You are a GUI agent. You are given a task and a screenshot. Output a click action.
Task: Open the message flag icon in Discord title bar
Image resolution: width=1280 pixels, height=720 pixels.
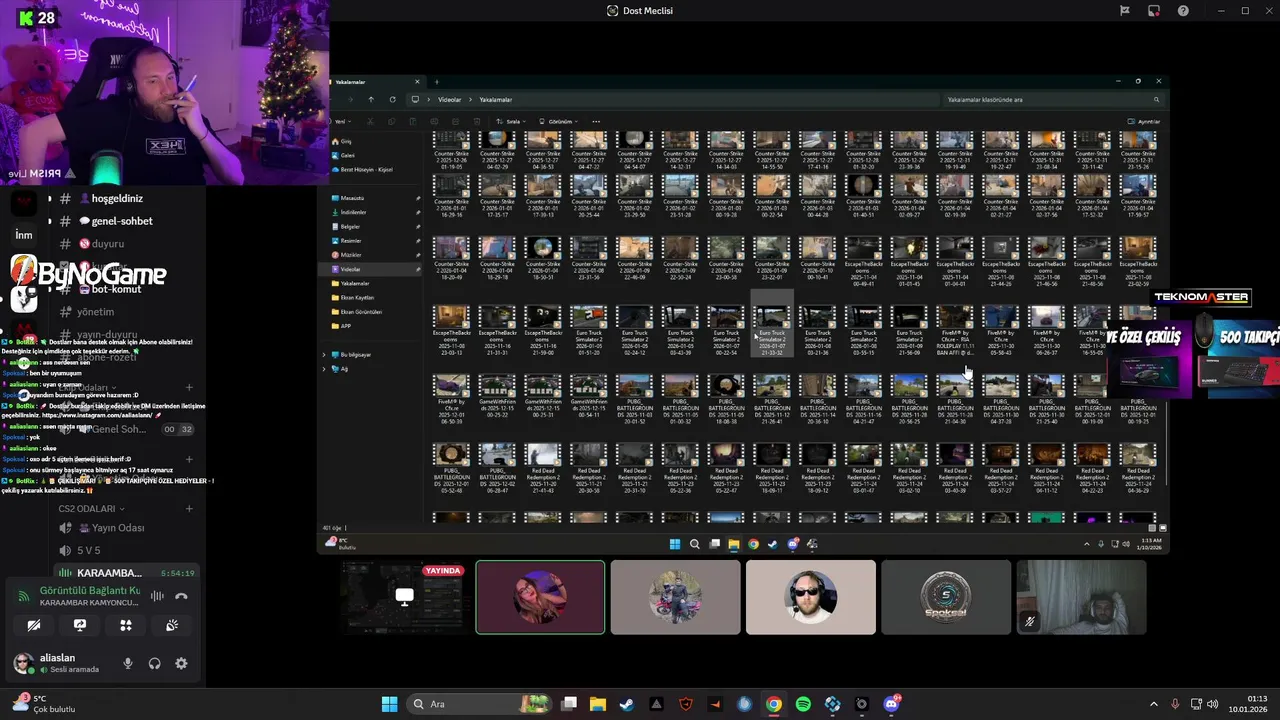1125,11
